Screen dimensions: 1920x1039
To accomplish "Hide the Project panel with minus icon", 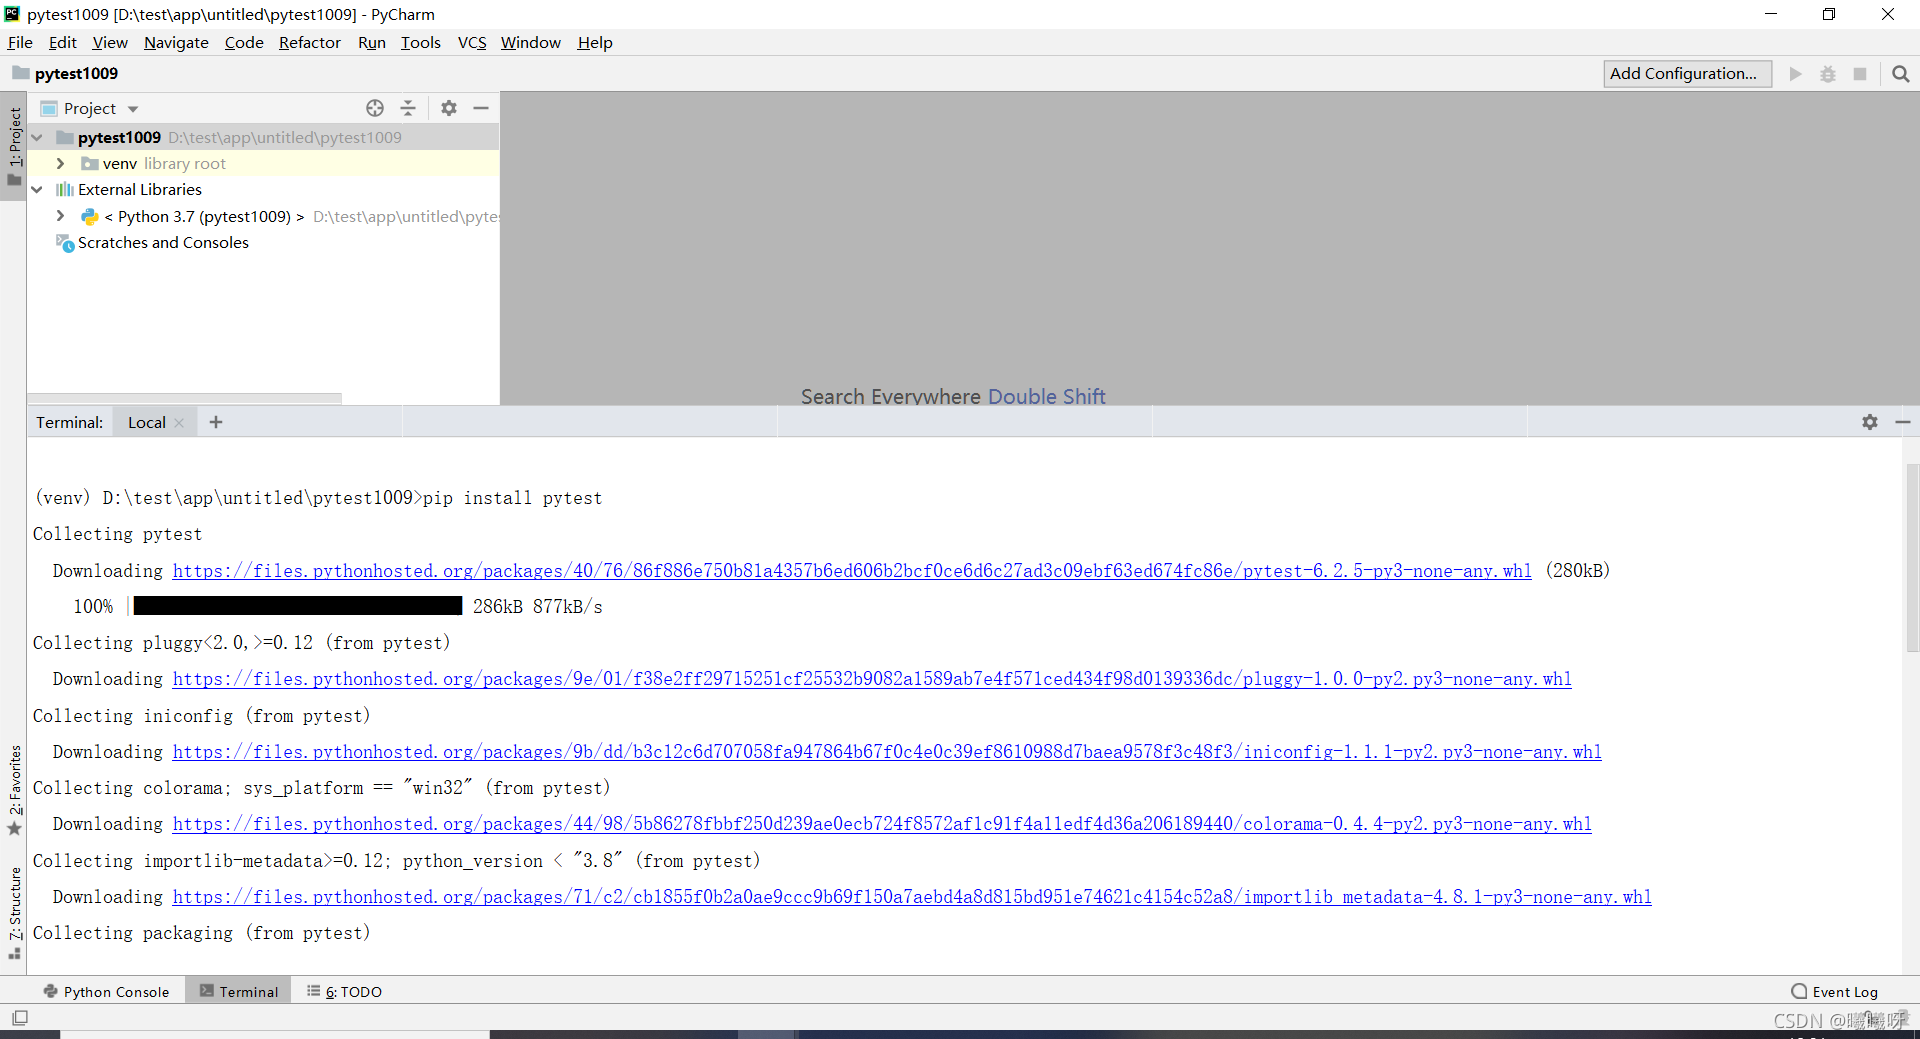I will click(x=481, y=108).
